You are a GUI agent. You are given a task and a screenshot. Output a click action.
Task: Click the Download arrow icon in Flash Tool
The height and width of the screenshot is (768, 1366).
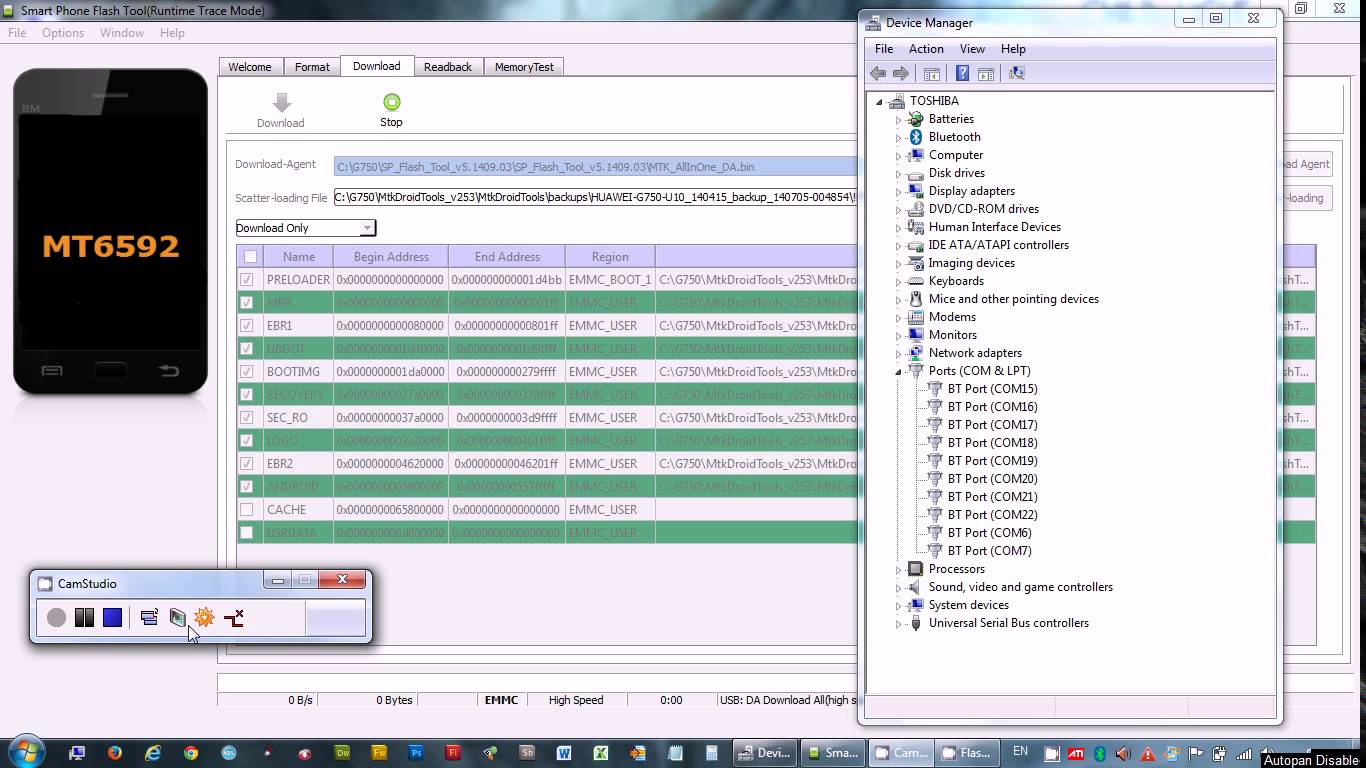pos(281,102)
